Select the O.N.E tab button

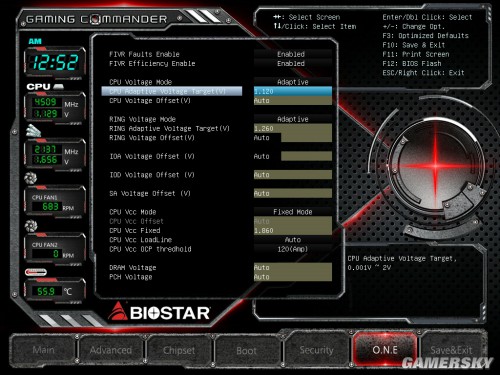pos(385,350)
